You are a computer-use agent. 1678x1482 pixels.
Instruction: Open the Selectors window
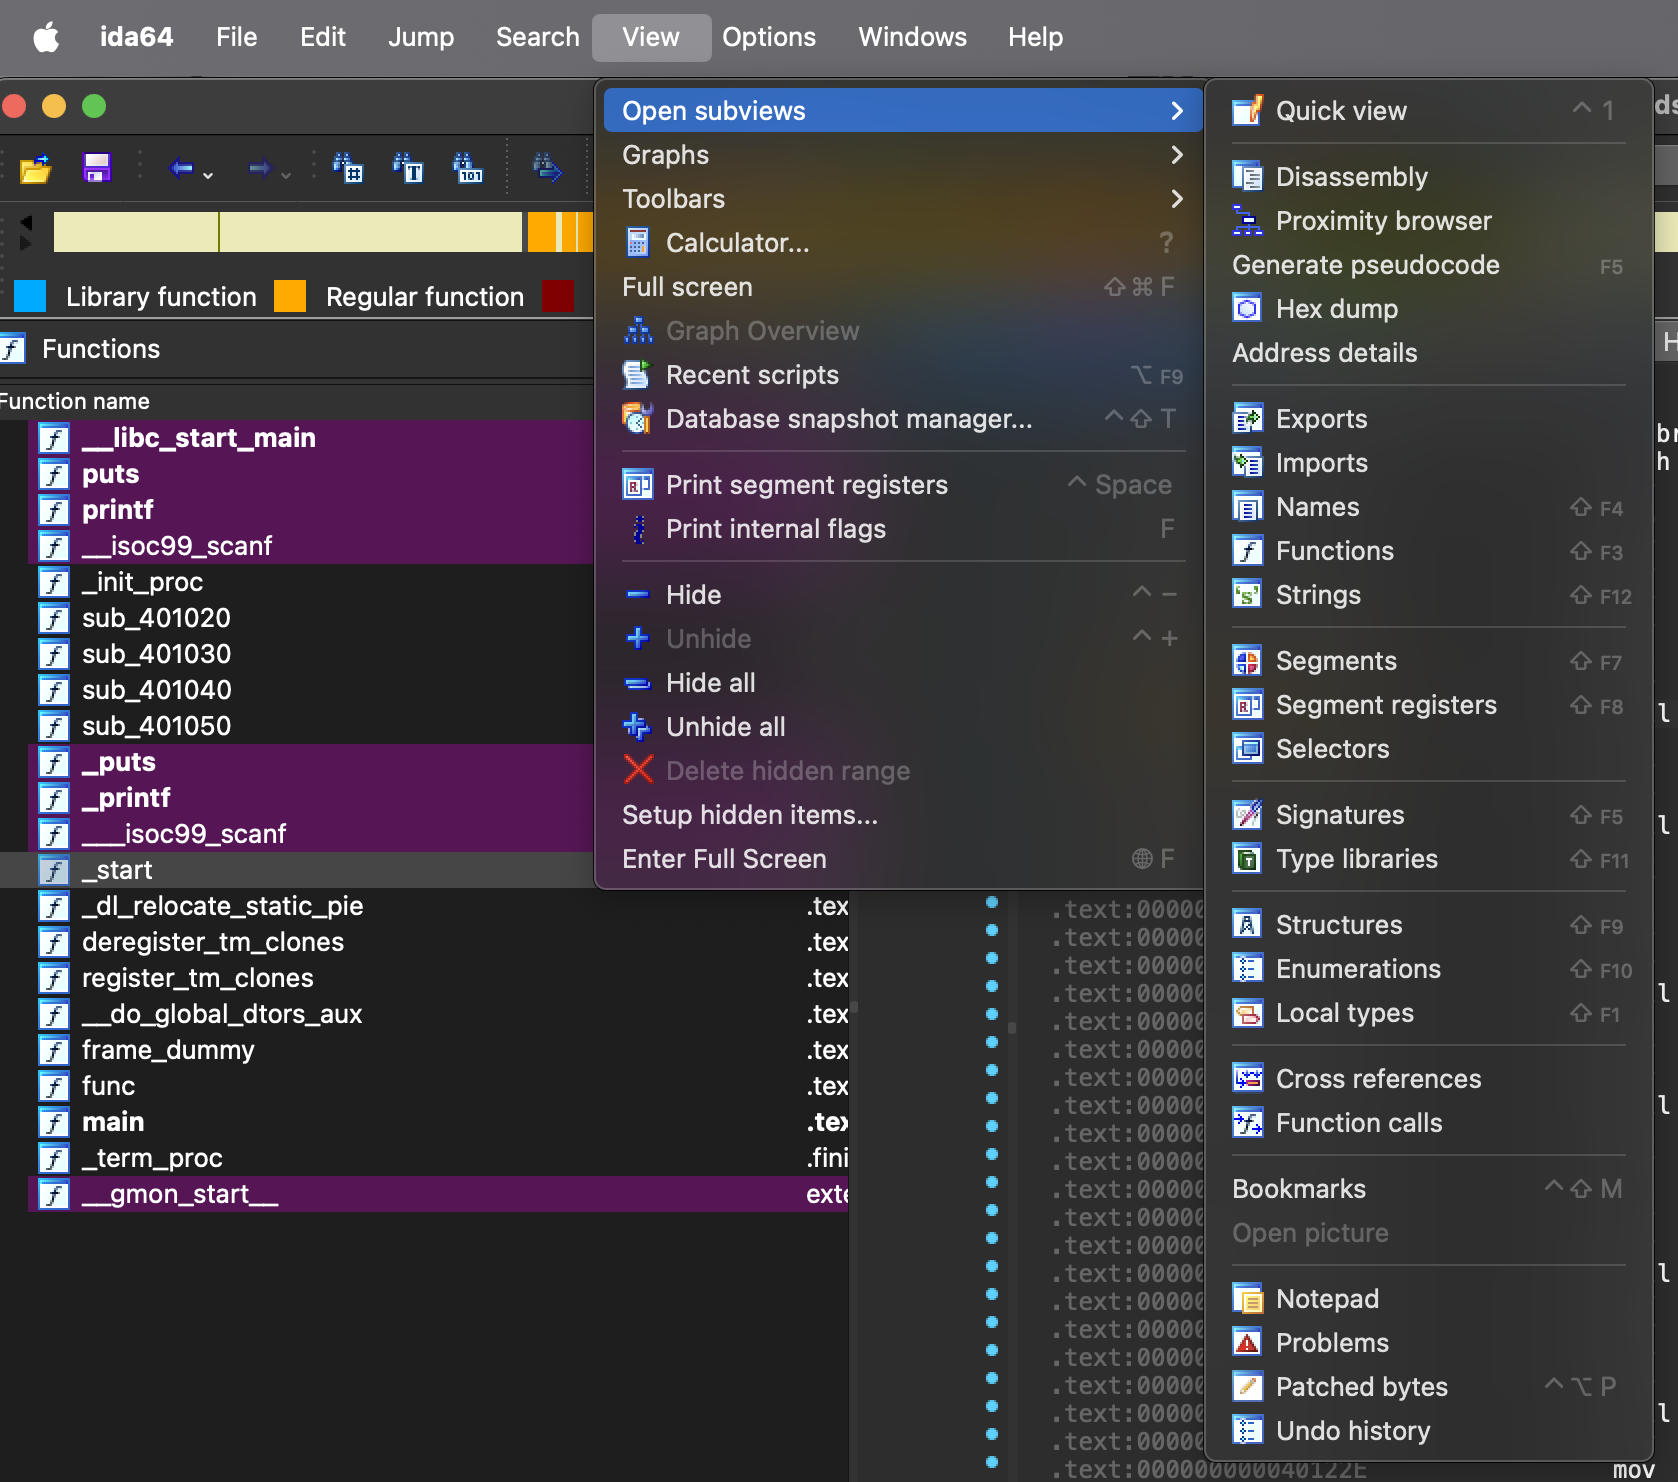pos(1428,749)
